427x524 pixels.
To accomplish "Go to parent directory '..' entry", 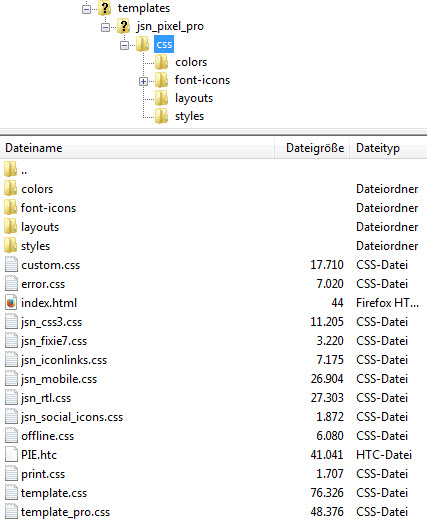I will [24, 170].
